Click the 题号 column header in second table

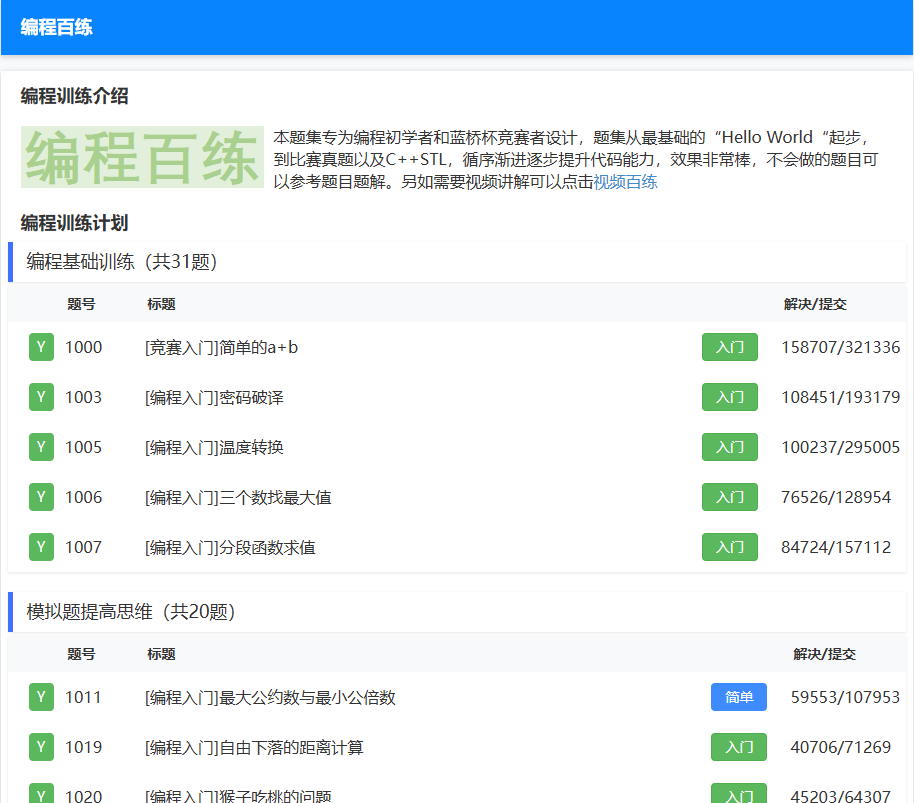(x=81, y=654)
